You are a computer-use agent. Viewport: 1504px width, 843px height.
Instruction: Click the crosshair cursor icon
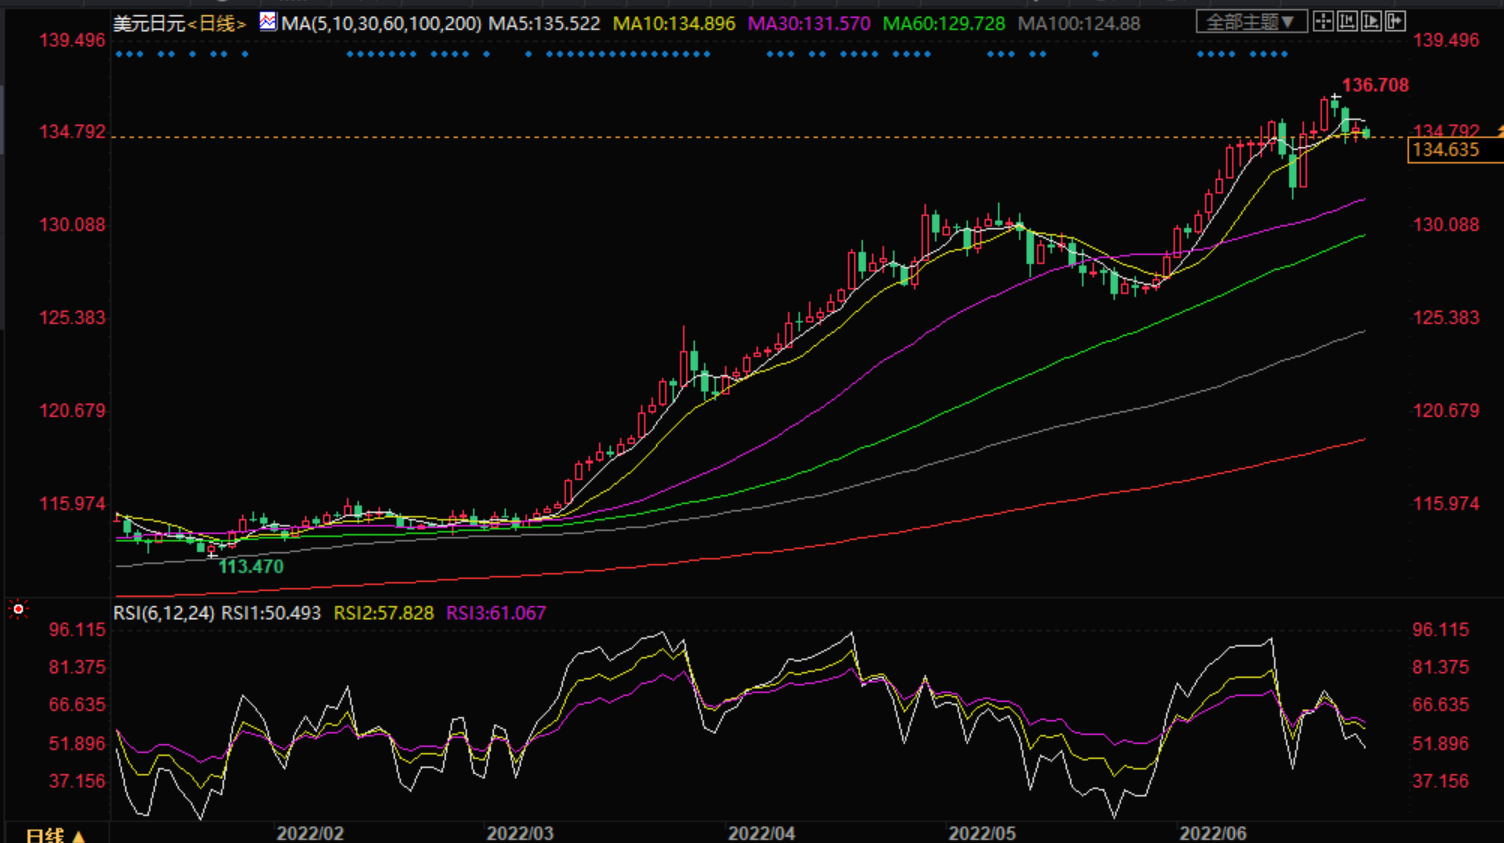(1323, 21)
